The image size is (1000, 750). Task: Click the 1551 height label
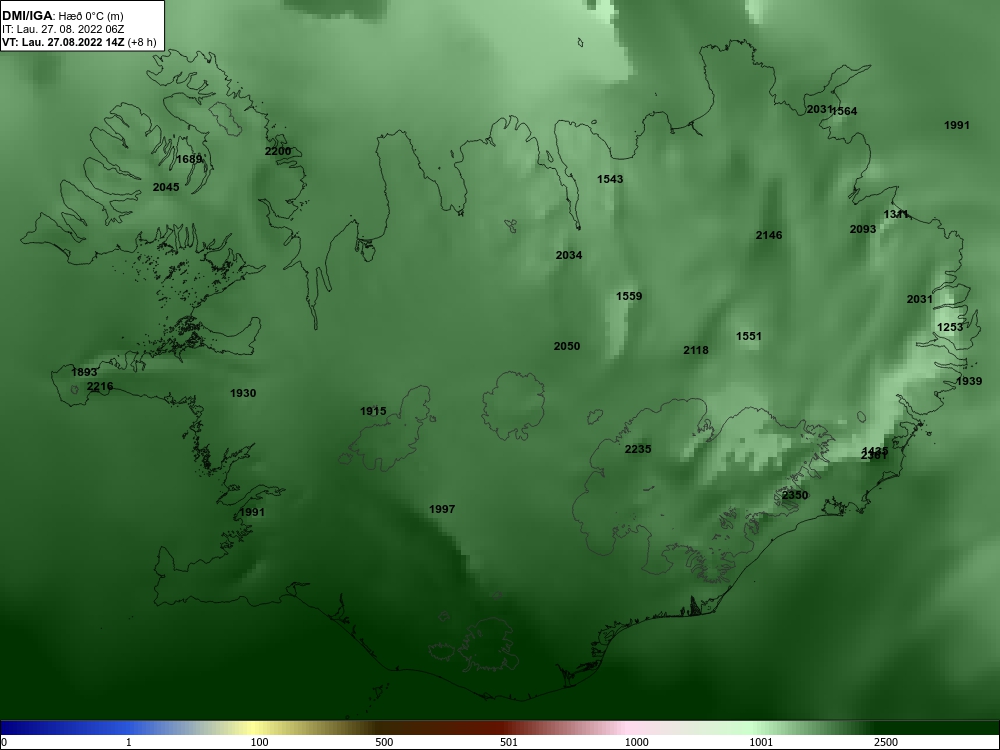749,335
